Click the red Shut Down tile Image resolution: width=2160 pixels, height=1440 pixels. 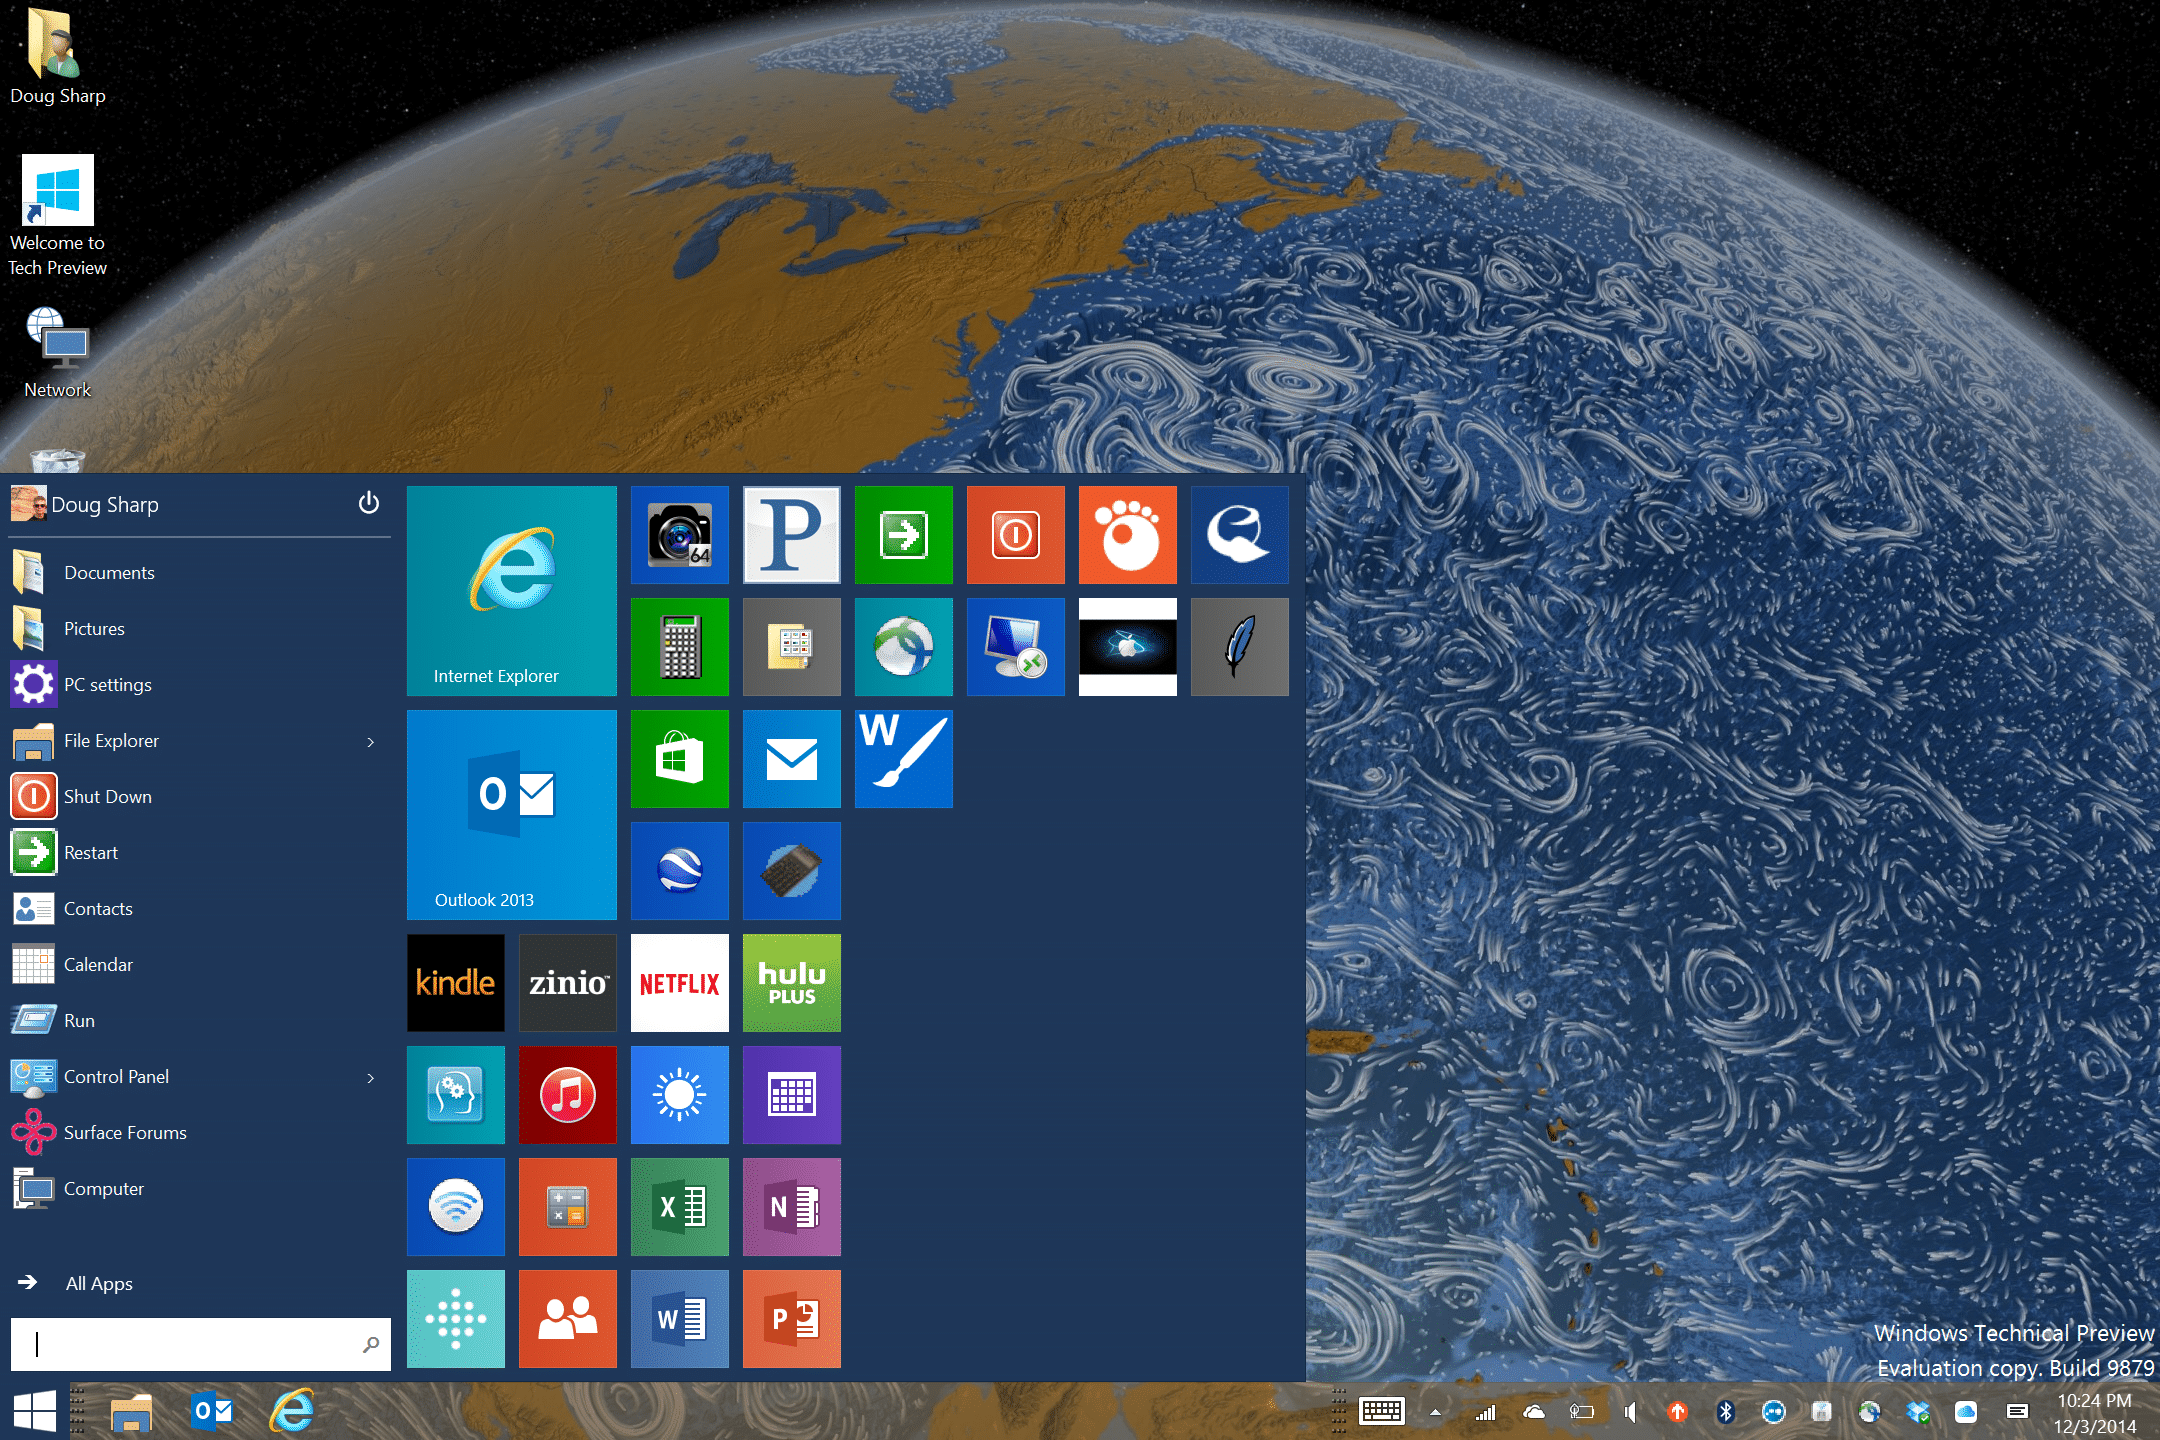[x=1016, y=535]
